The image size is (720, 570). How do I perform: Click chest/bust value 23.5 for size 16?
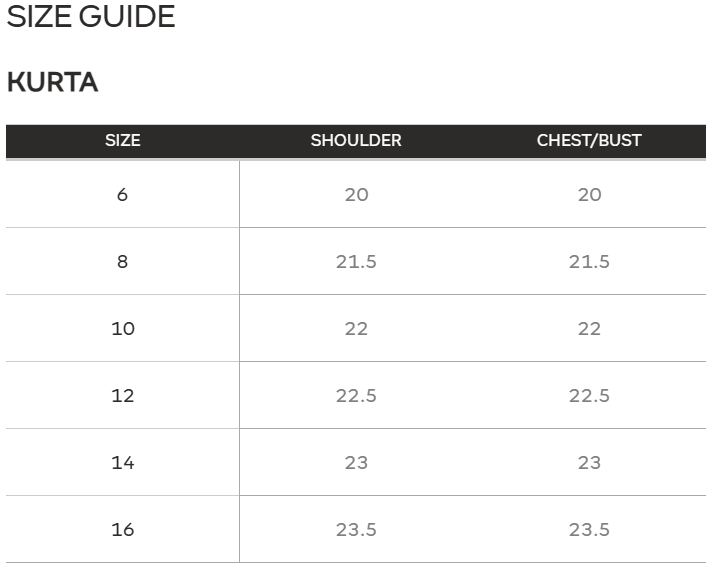(x=589, y=530)
